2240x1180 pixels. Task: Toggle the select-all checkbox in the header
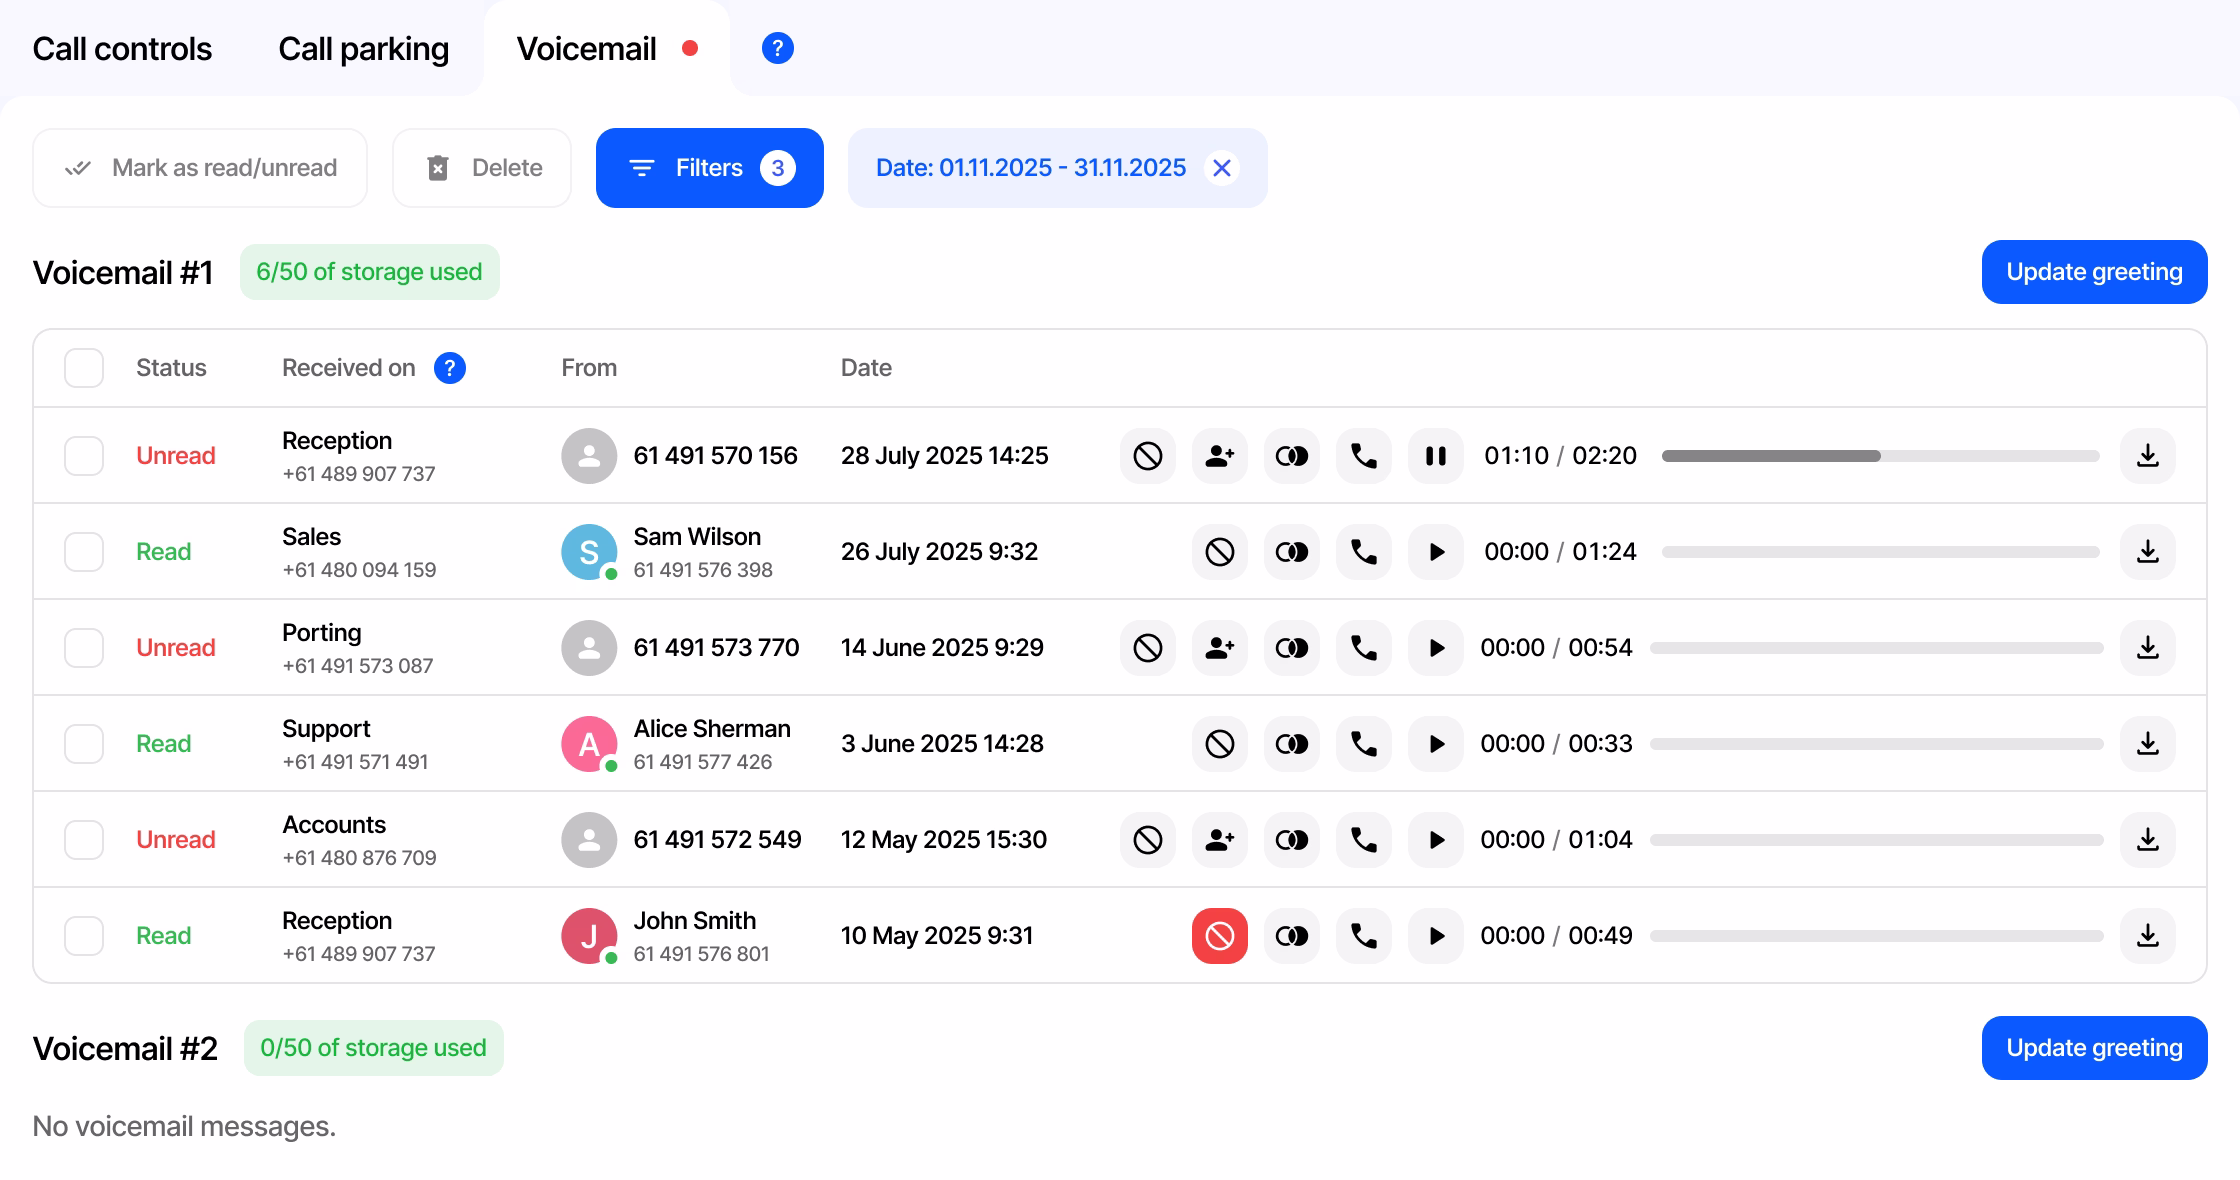click(x=84, y=368)
